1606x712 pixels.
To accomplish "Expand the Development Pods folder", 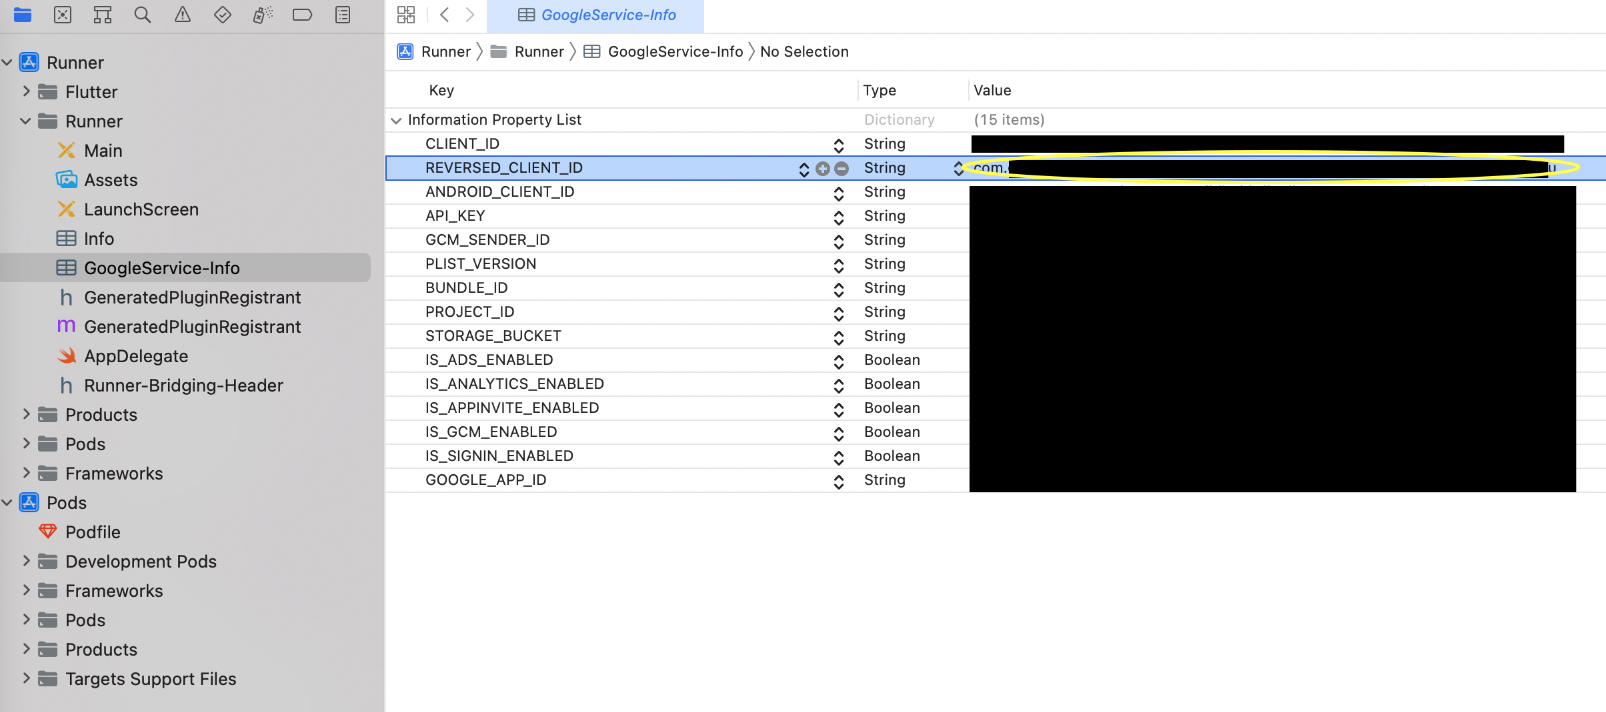I will 26,561.
